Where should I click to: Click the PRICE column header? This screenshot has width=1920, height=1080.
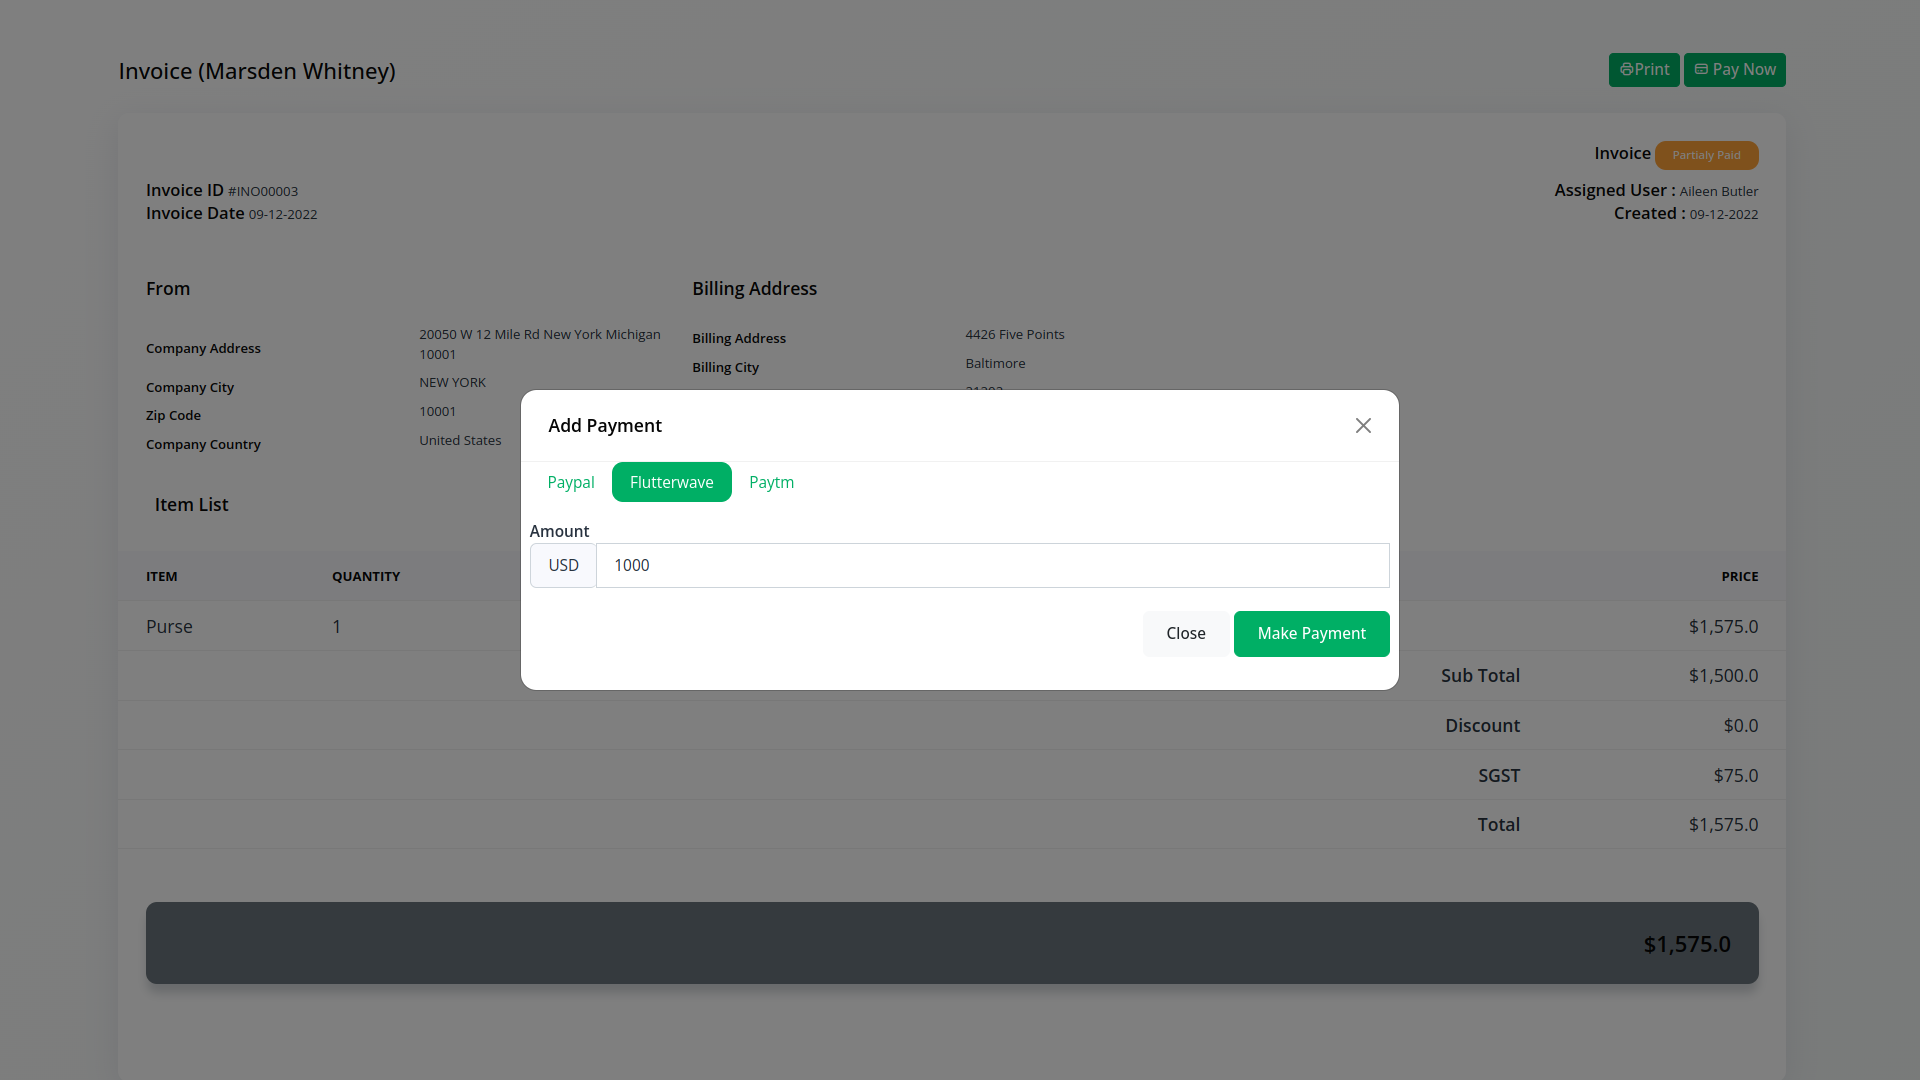[1739, 577]
